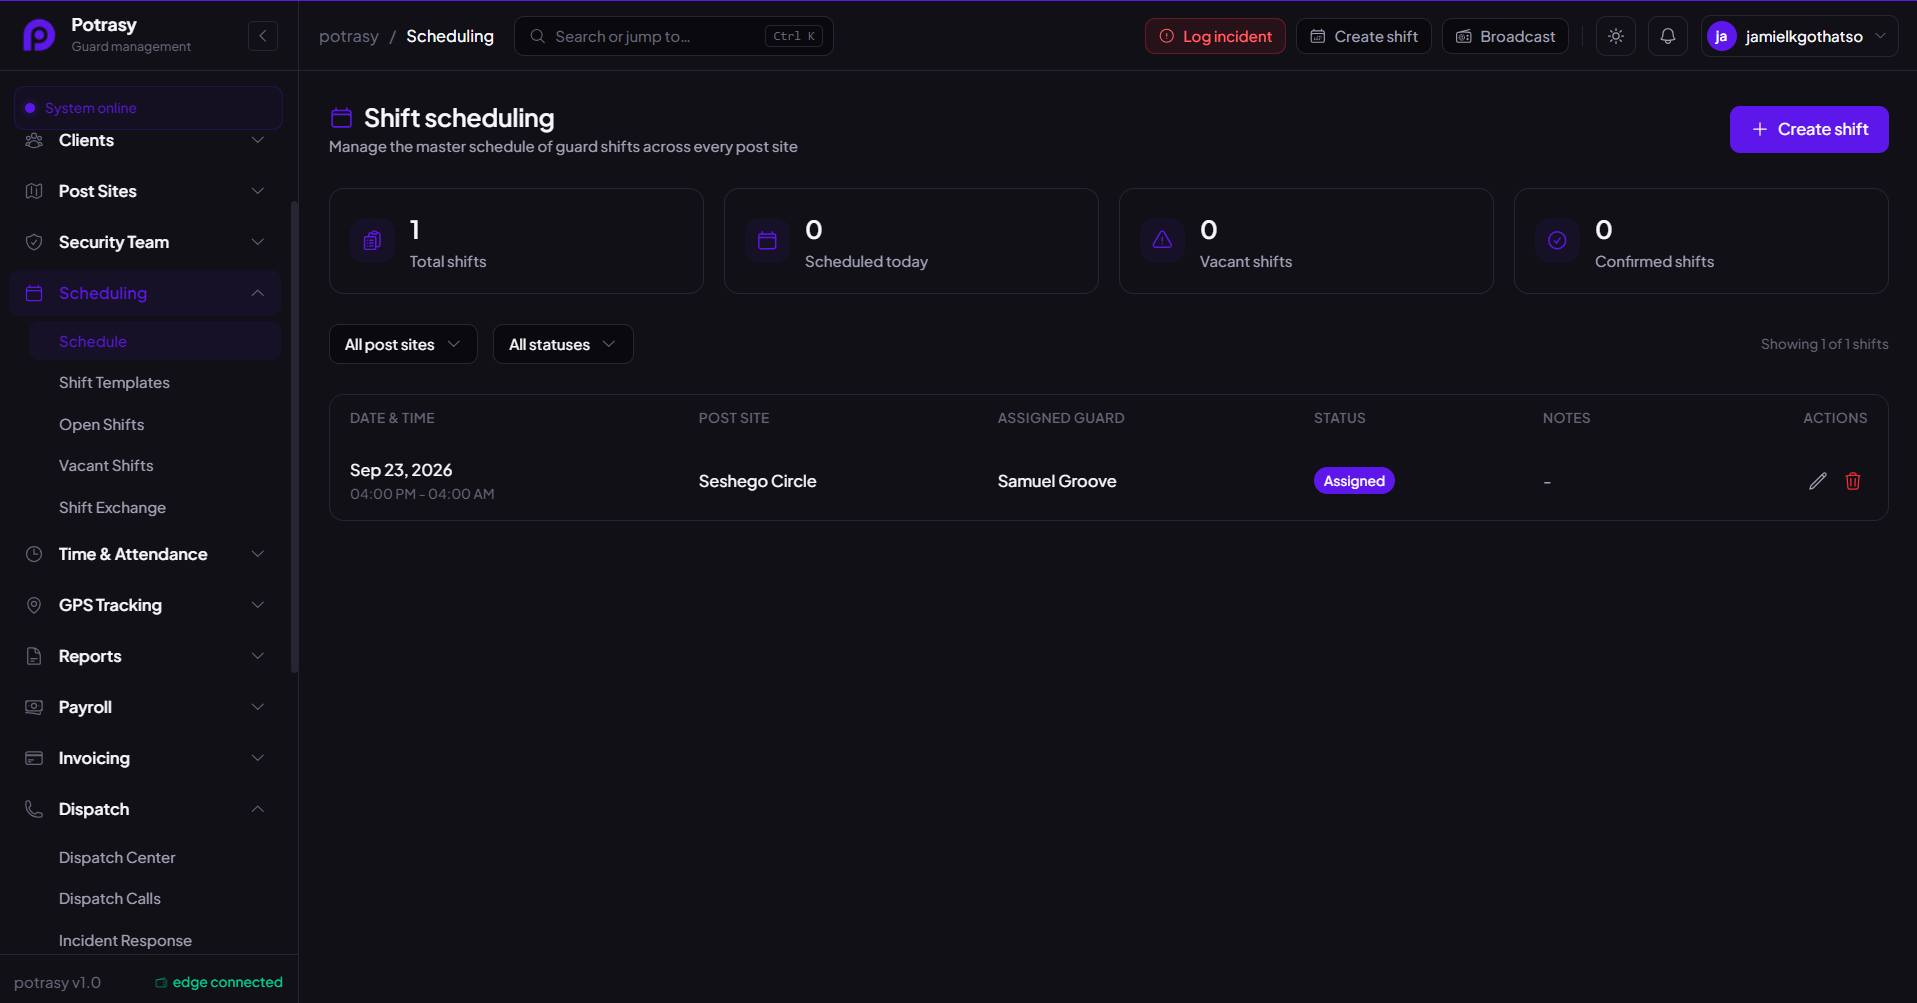Viewport: 1917px width, 1003px height.
Task: Click the Log incident button
Action: [x=1215, y=36]
